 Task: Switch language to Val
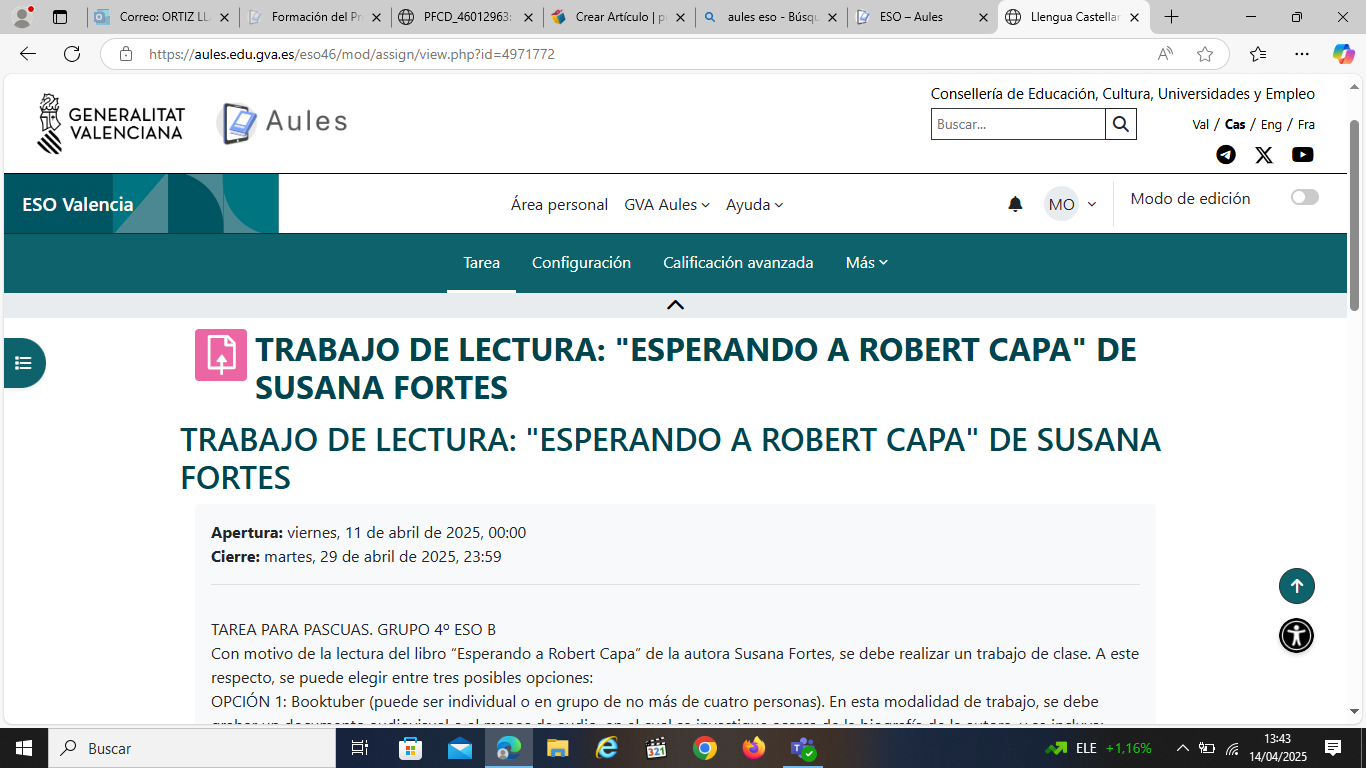(x=1200, y=124)
